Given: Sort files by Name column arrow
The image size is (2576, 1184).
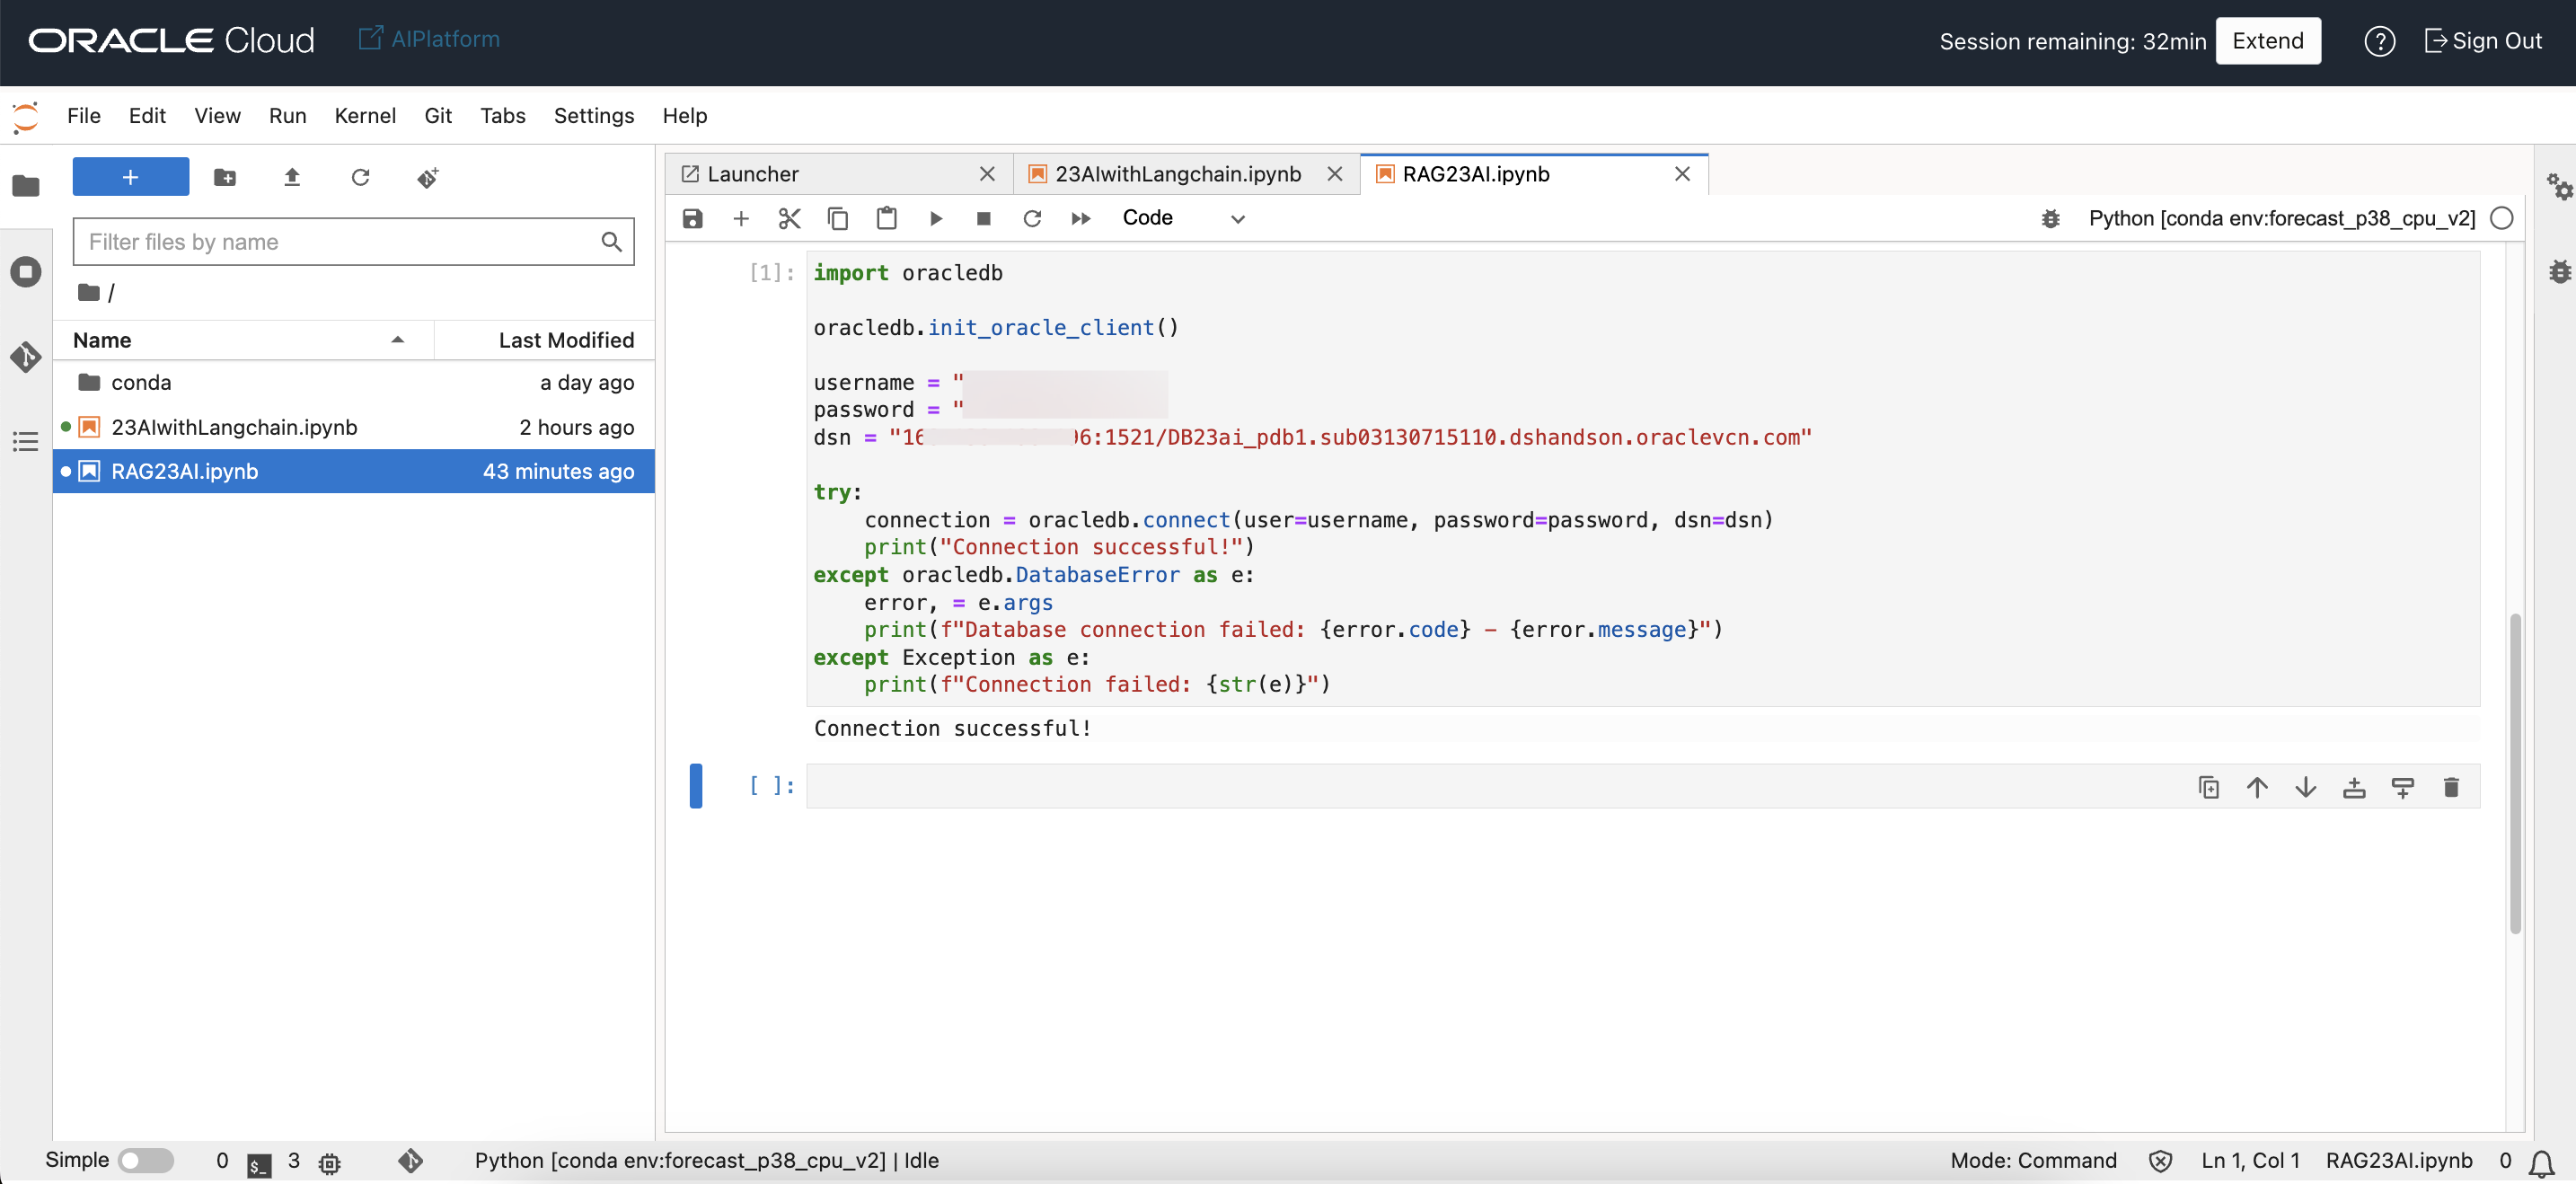Looking at the screenshot, I should [397, 340].
